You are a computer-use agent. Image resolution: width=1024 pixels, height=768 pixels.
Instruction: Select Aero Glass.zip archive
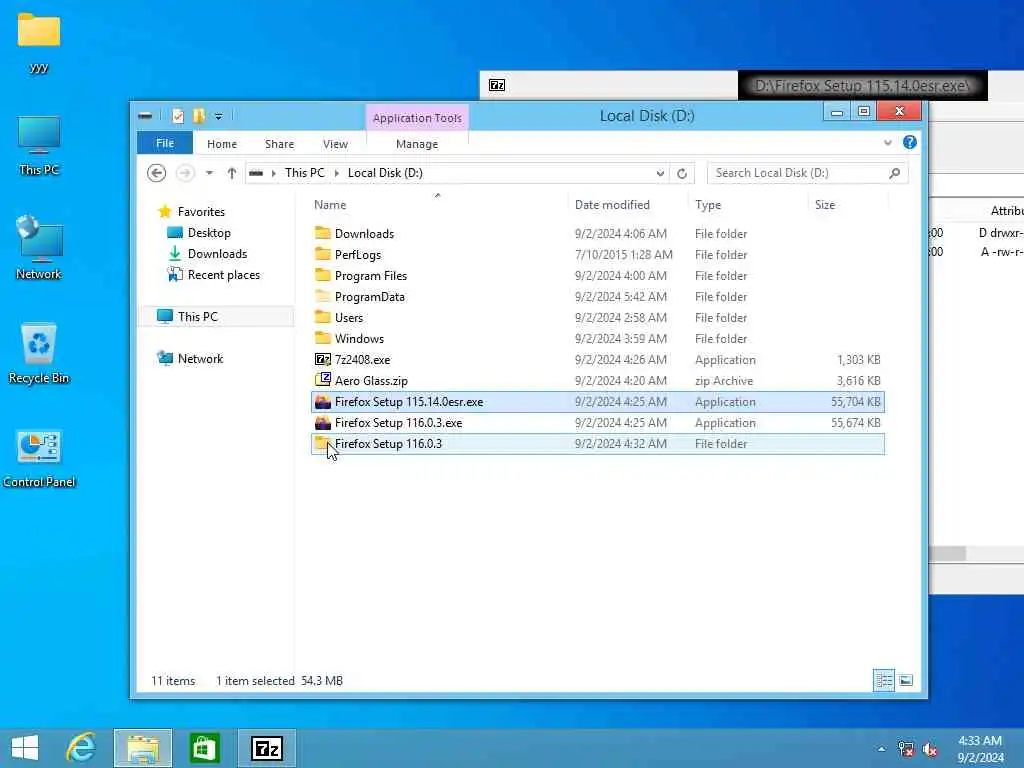[x=598, y=381]
